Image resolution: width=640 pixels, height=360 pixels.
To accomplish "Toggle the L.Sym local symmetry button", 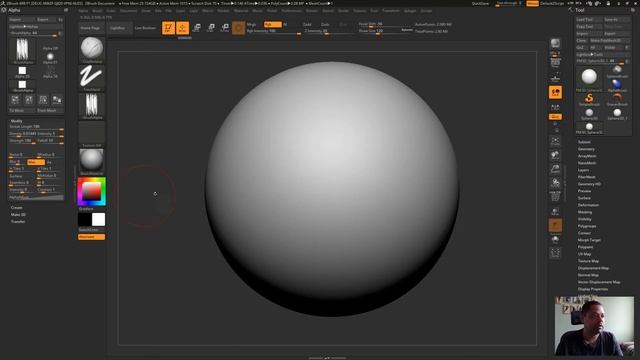I will pyautogui.click(x=555, y=107).
